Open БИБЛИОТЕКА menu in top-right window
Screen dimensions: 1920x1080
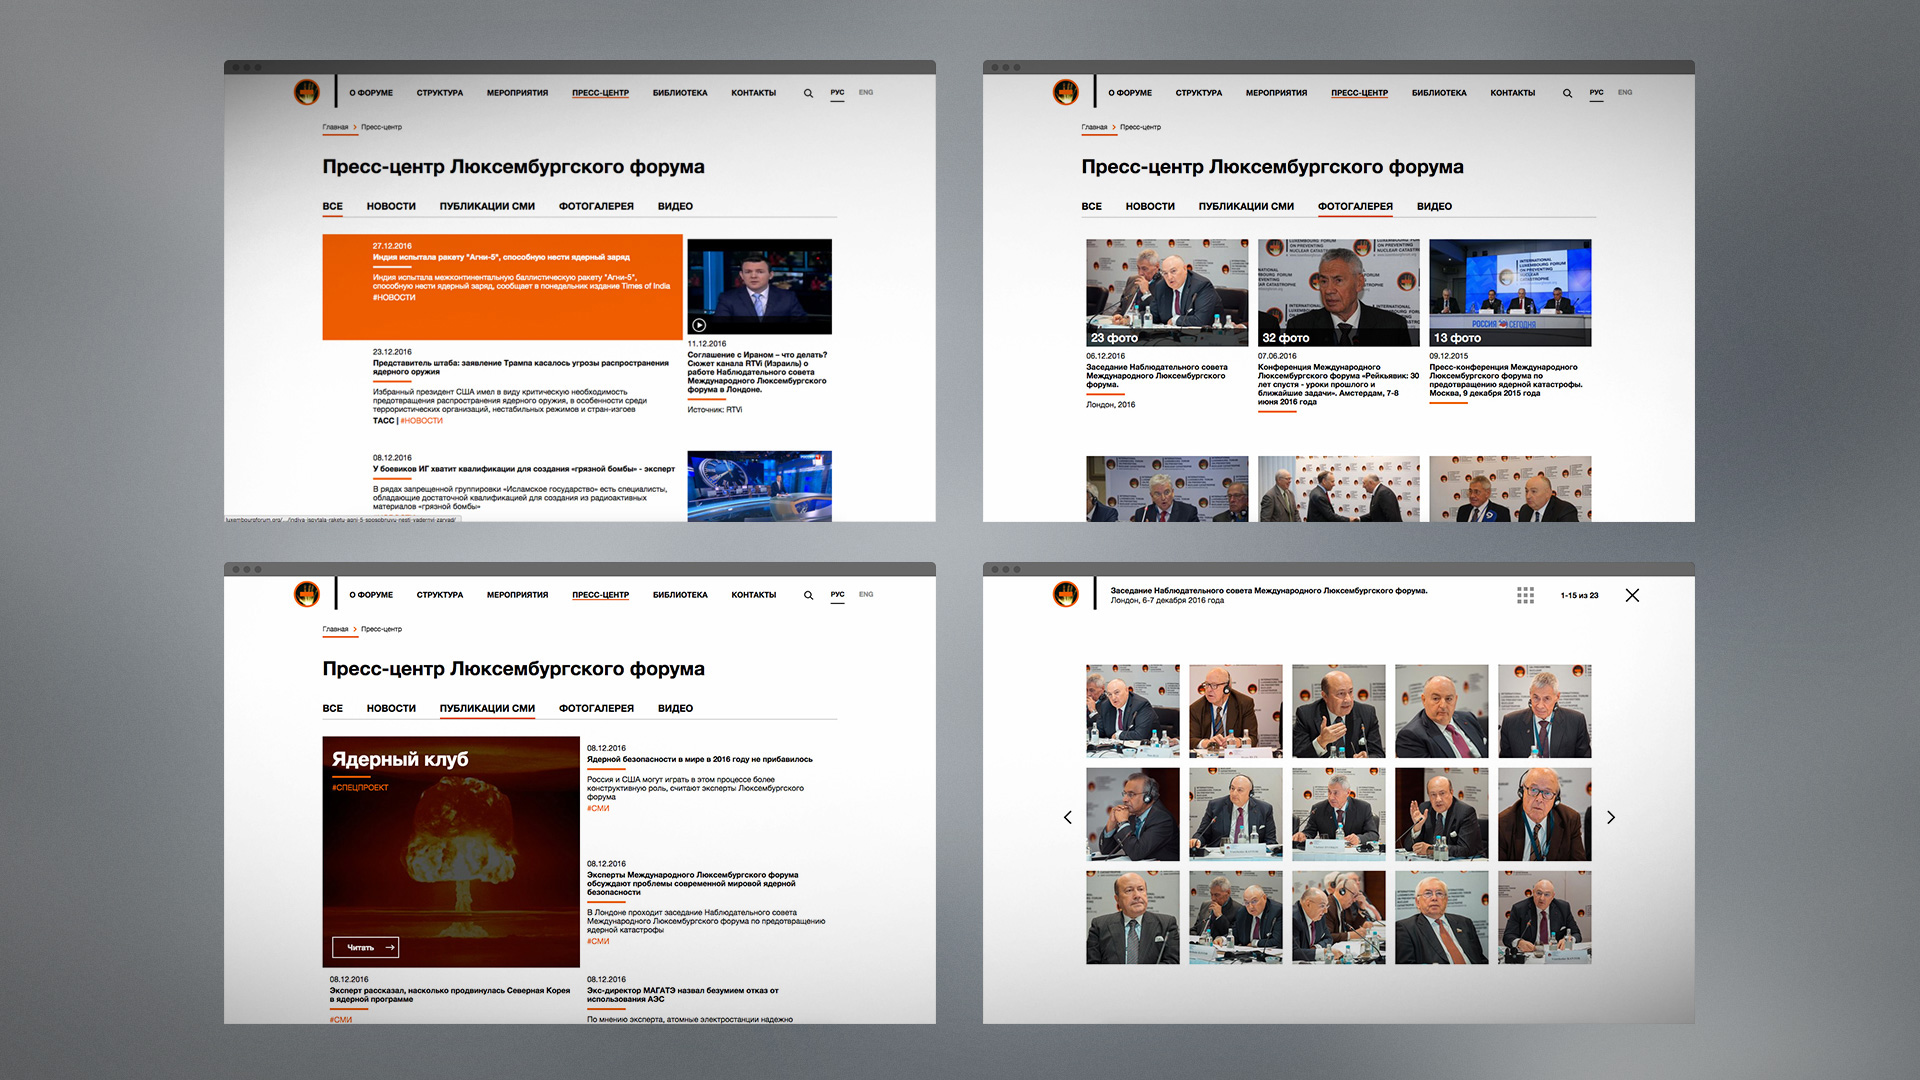tap(1439, 93)
